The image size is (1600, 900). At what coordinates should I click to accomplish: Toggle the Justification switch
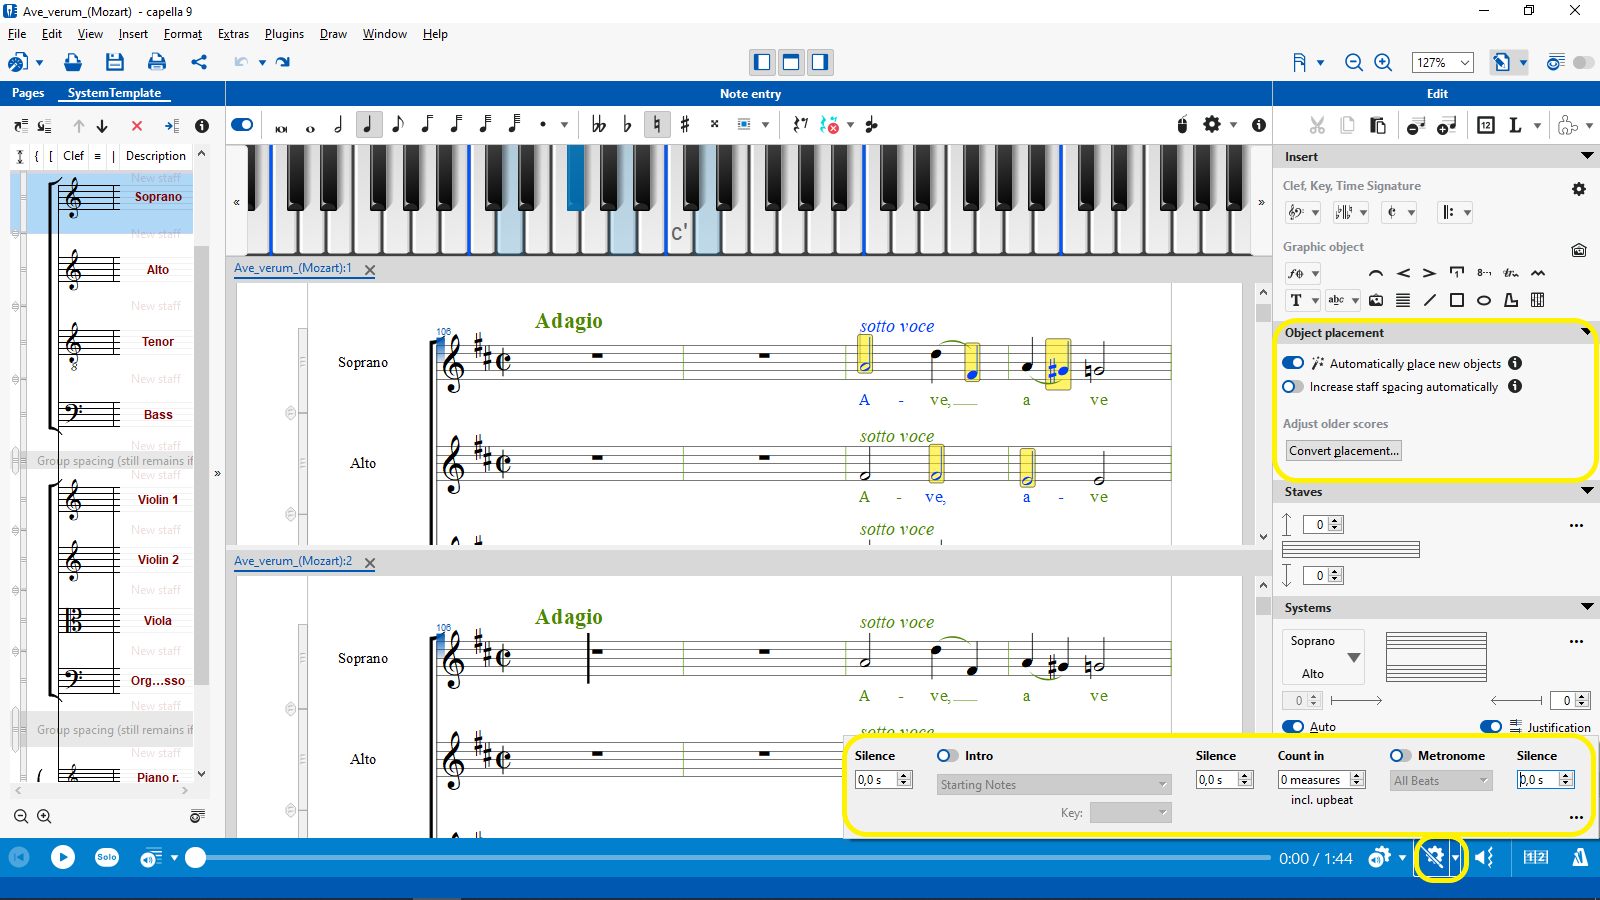pos(1491,727)
